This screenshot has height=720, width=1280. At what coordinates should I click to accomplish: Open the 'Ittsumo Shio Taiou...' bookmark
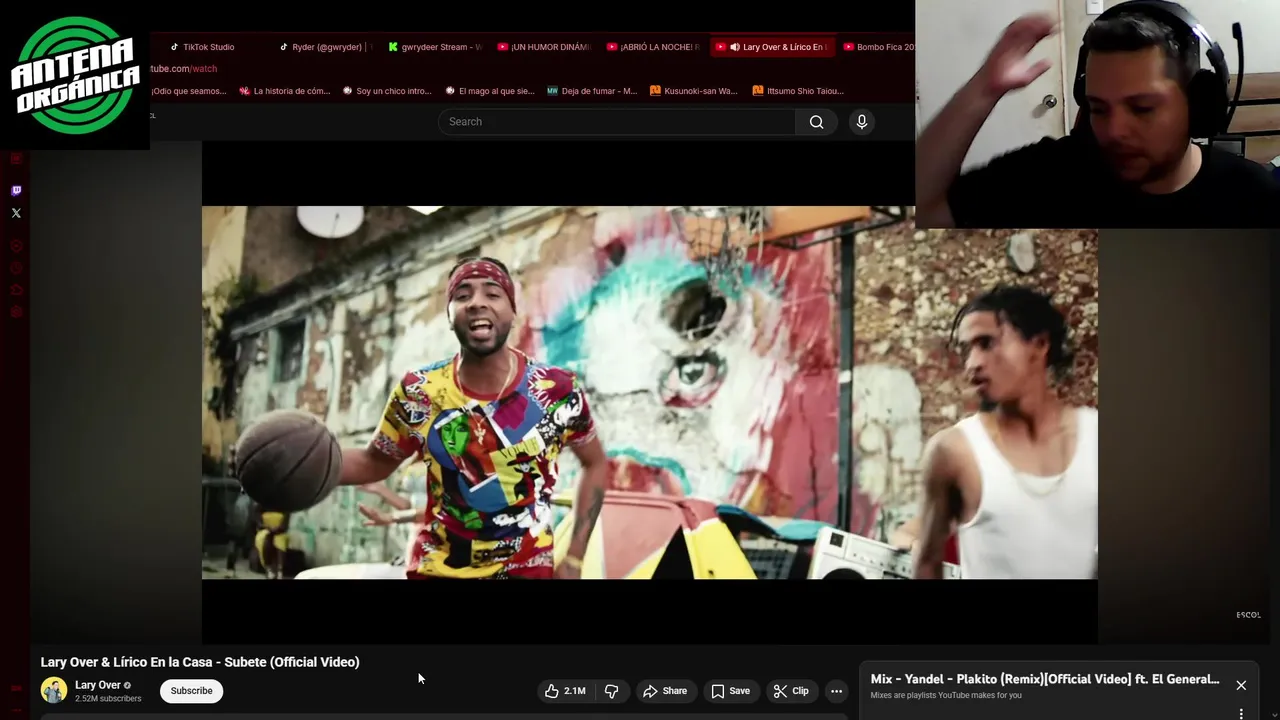click(798, 91)
